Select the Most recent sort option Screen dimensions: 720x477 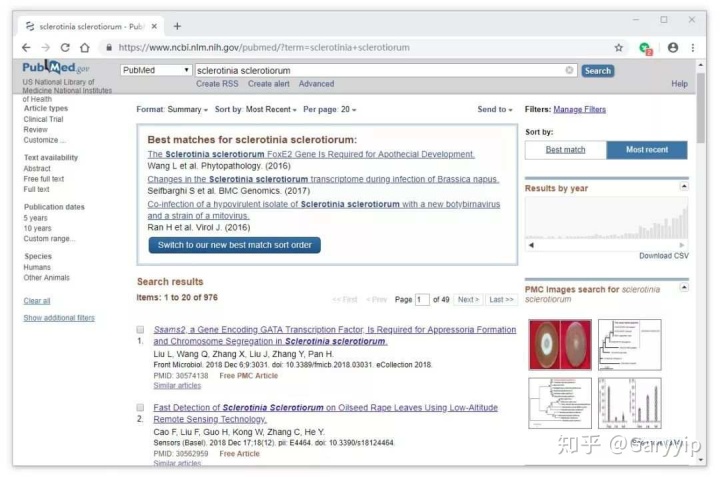(x=647, y=150)
